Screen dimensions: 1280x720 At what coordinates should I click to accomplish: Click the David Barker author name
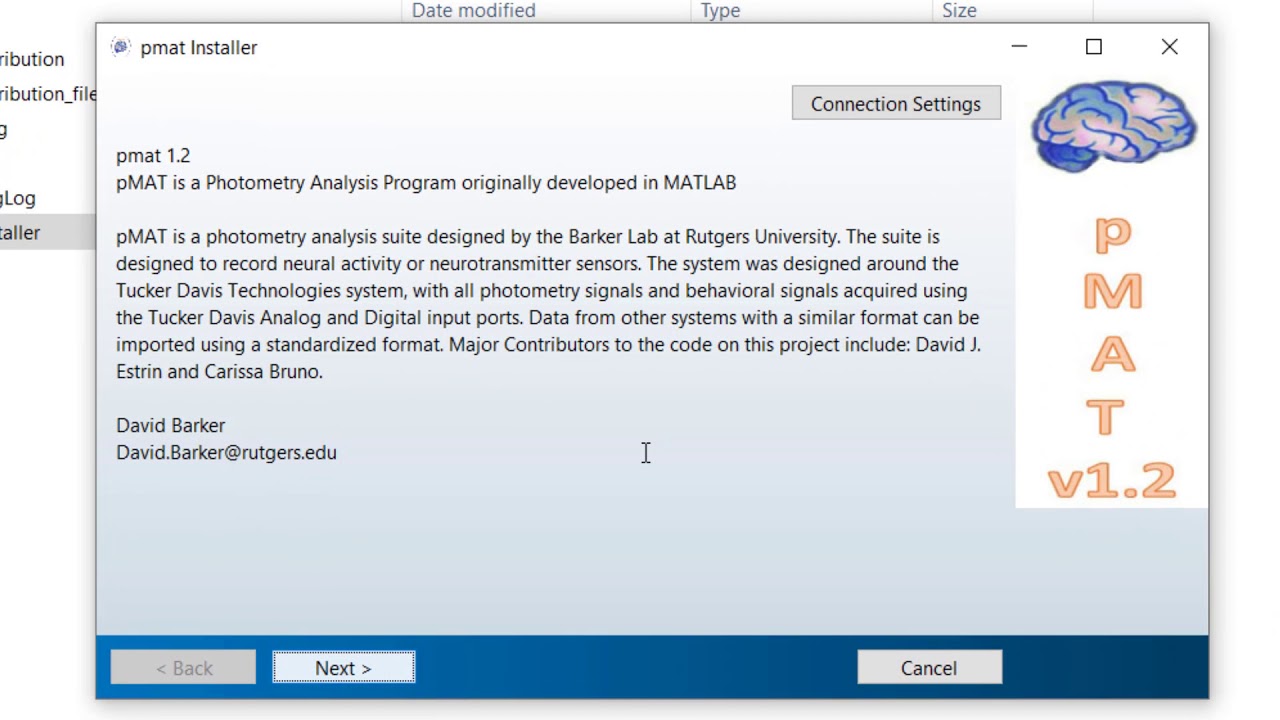171,426
